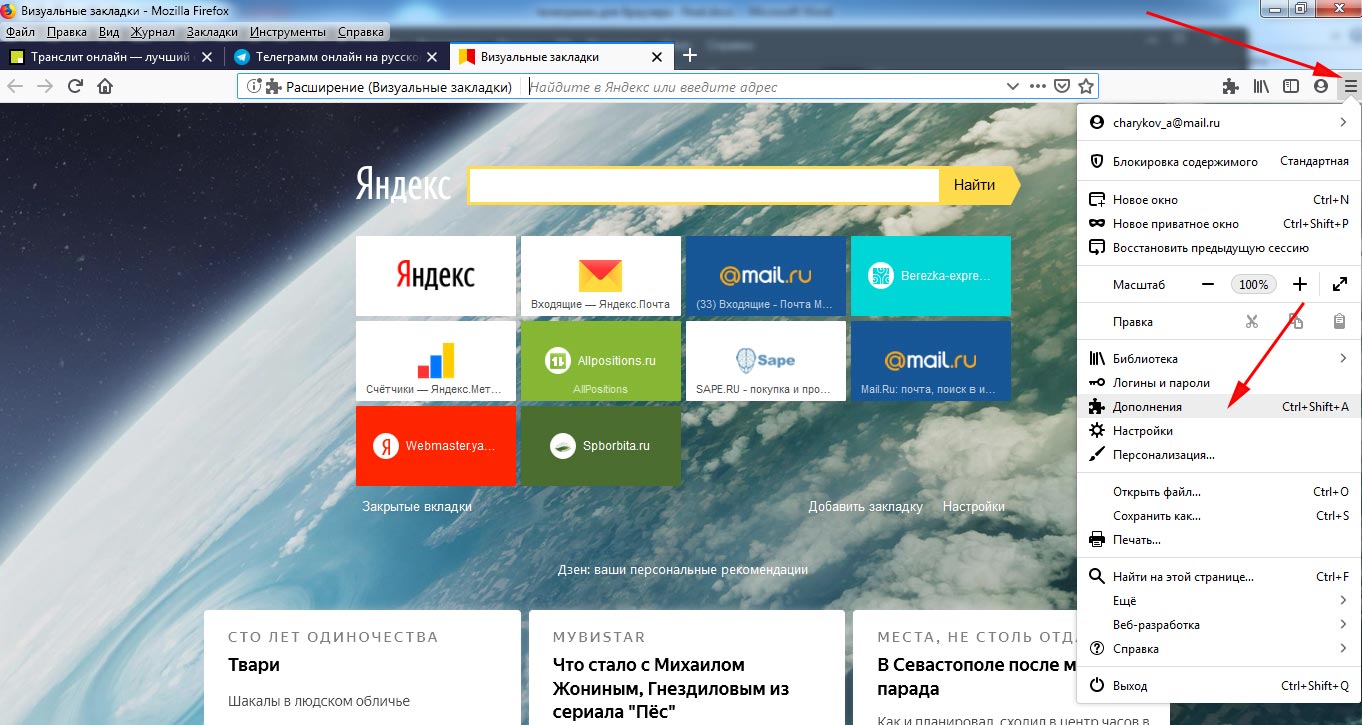This screenshot has height=725, width=1362.
Task: Close the Визуальные закладки tab
Action: (656, 57)
